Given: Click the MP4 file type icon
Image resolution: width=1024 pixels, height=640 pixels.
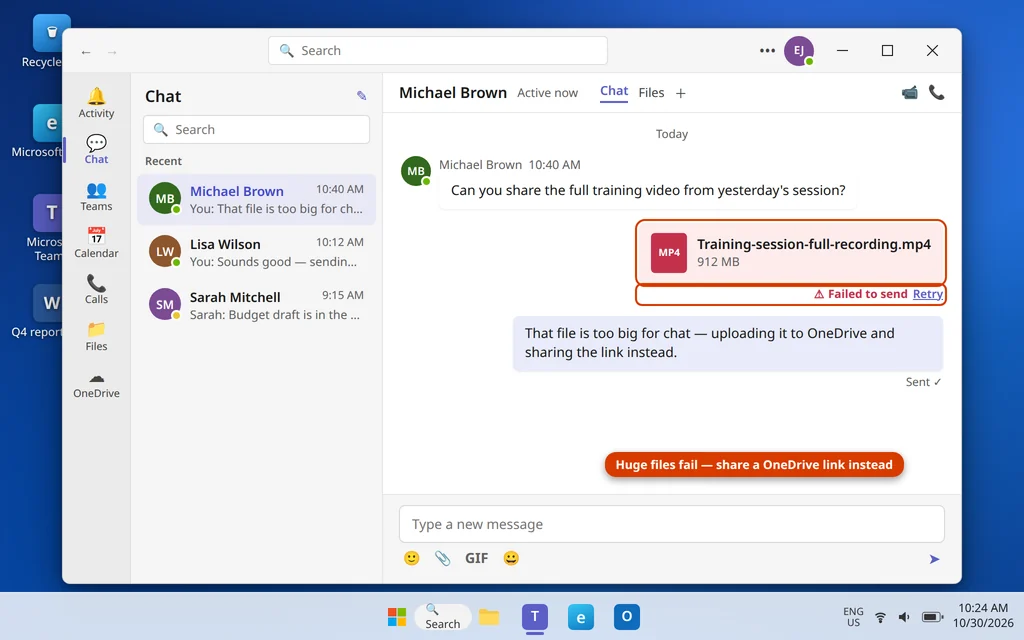Looking at the screenshot, I should (x=669, y=253).
